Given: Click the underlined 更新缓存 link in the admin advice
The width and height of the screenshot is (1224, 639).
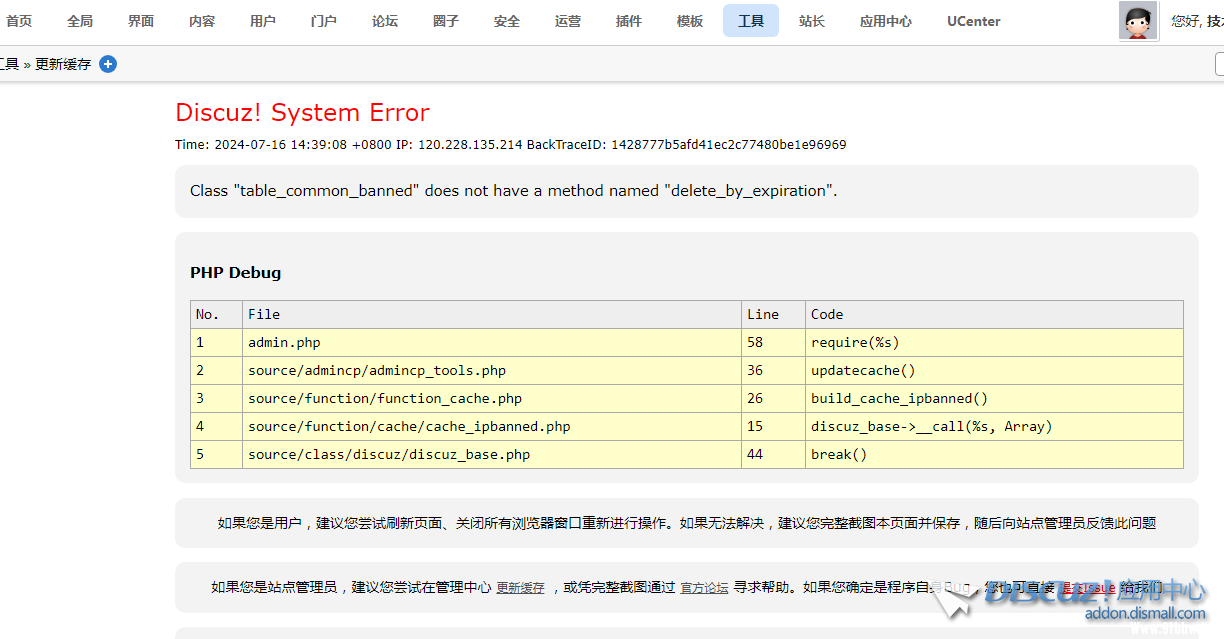Looking at the screenshot, I should [x=521, y=588].
